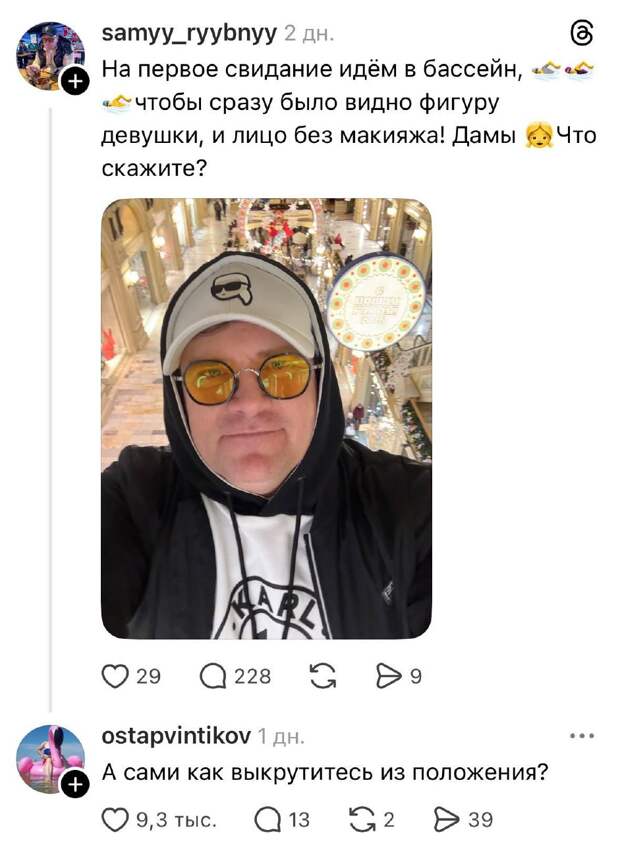Screen dimensions: 620x843
Task: View the samyy_ryybnyy profile avatar
Action: tap(50, 56)
